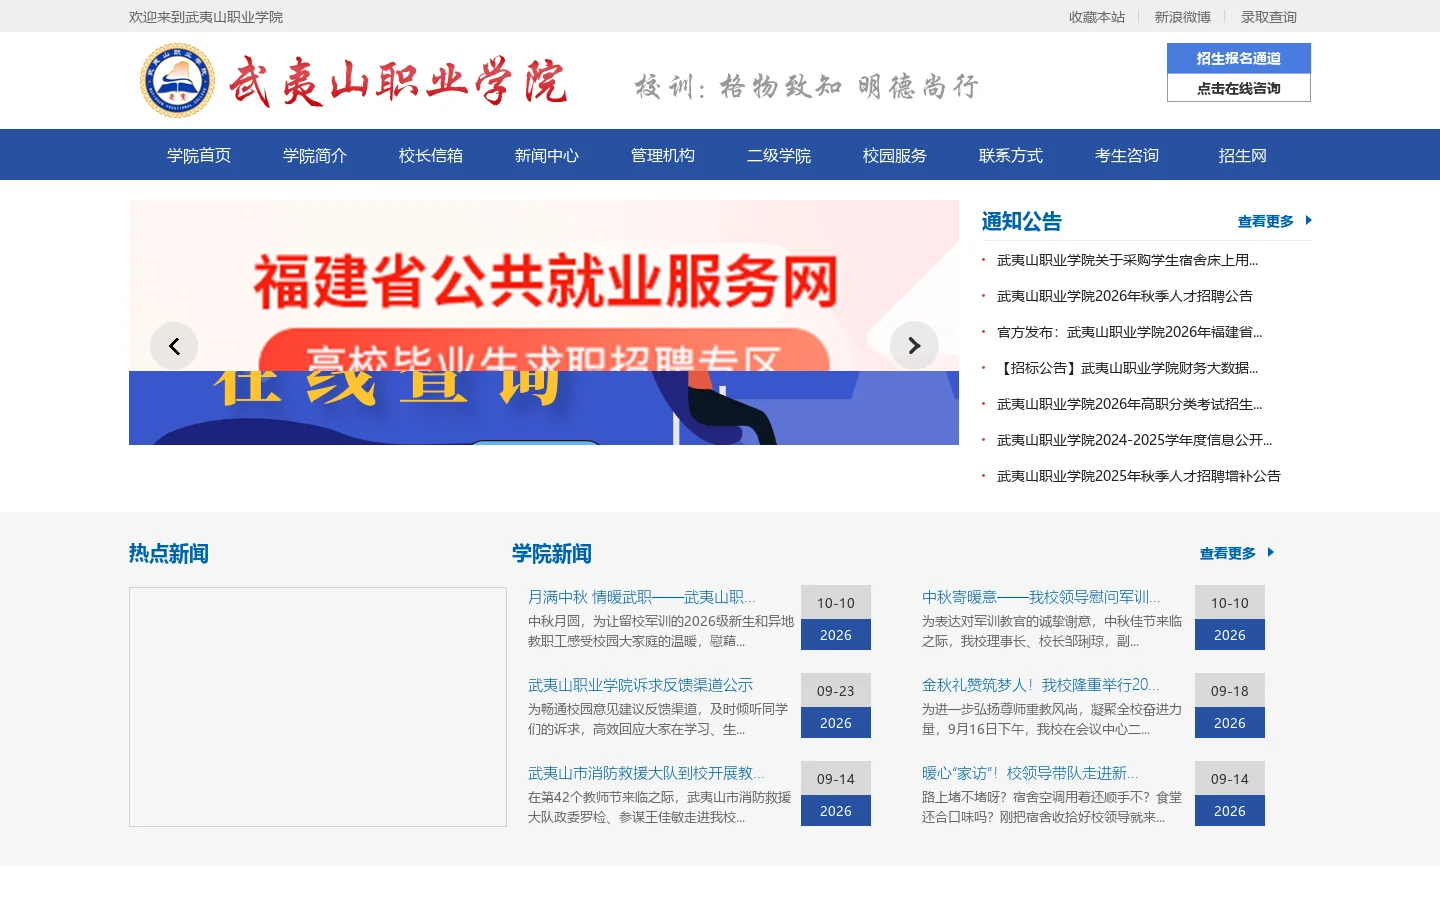
Task: Open 招标公告 财务大数据 notice
Action: pyautogui.click(x=1128, y=368)
